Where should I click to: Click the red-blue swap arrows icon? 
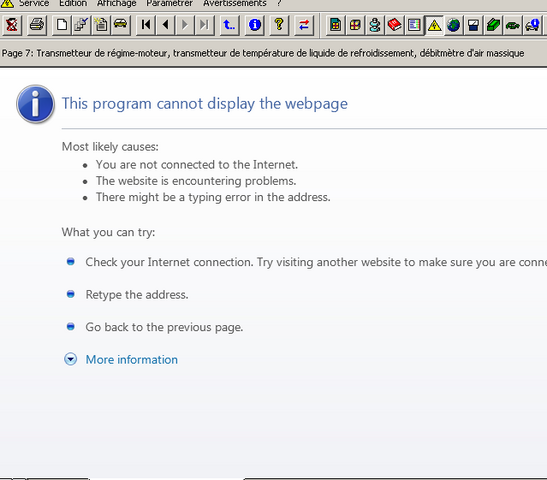point(304,25)
